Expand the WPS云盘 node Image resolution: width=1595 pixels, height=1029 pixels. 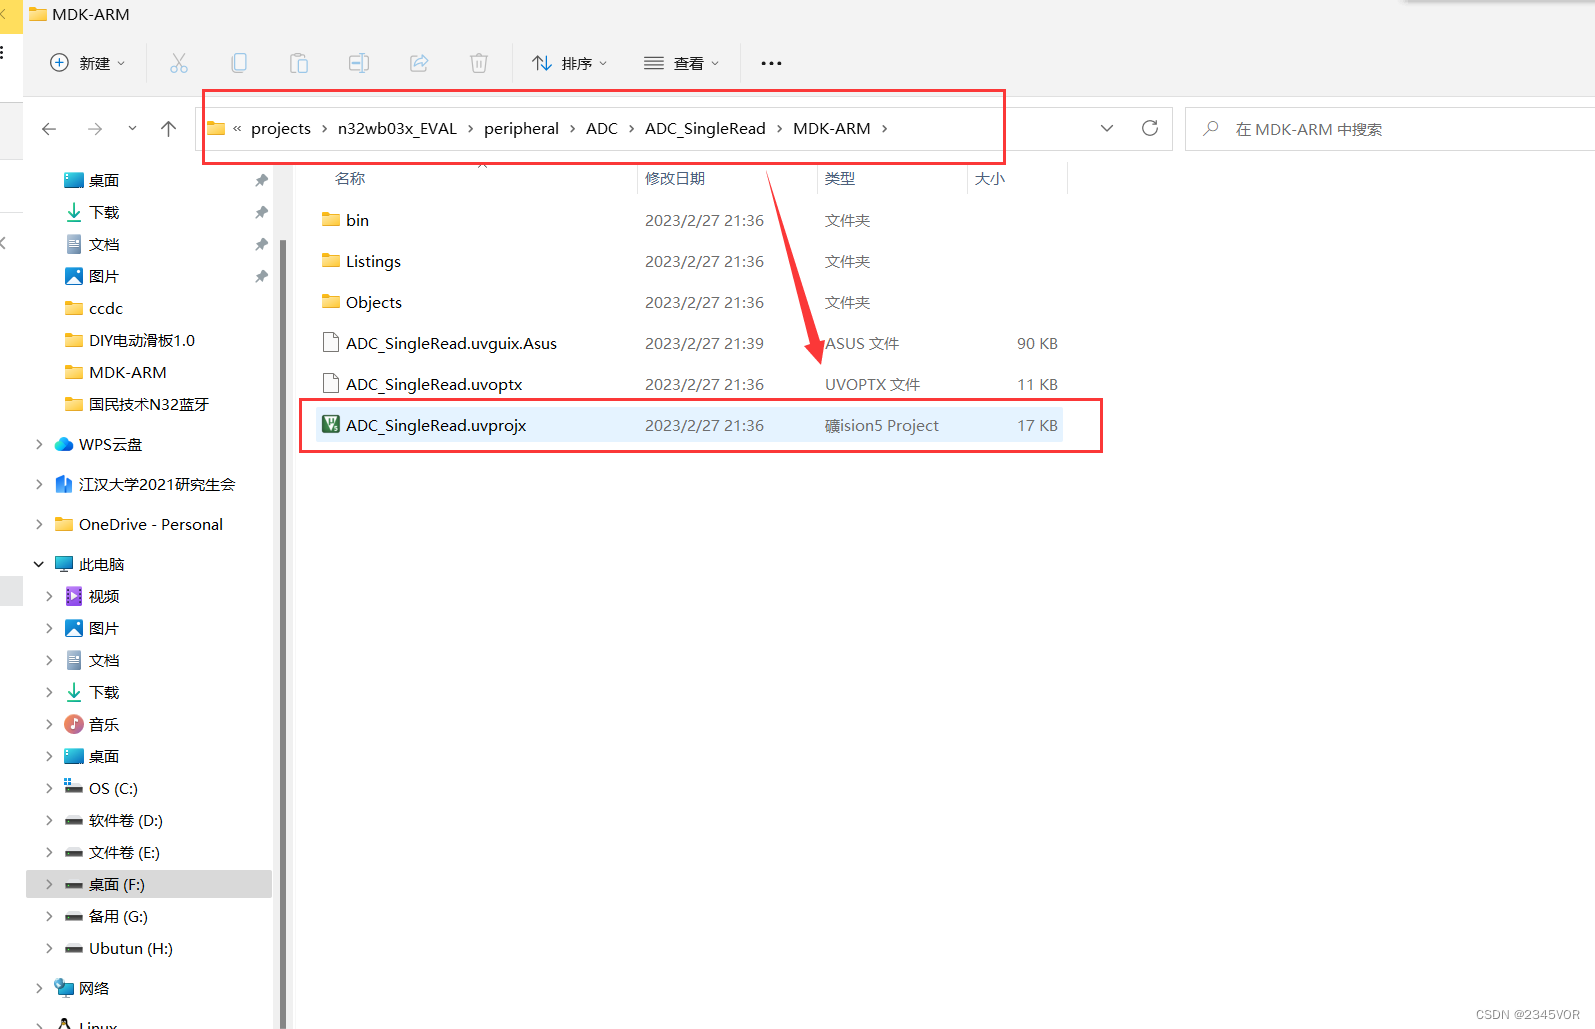click(x=39, y=444)
